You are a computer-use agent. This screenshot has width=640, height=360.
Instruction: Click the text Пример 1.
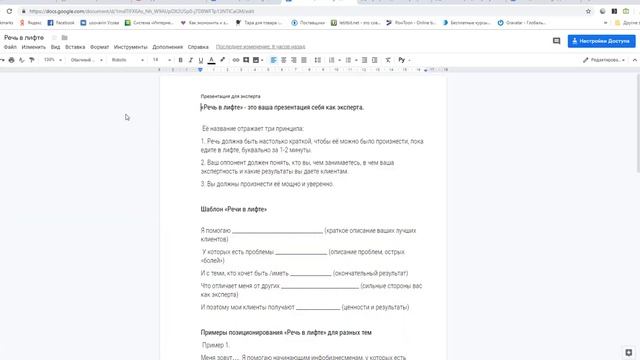216,345
